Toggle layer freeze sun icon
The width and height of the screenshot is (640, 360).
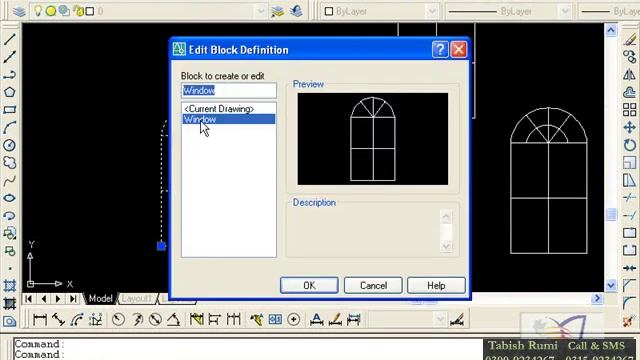tap(51, 11)
